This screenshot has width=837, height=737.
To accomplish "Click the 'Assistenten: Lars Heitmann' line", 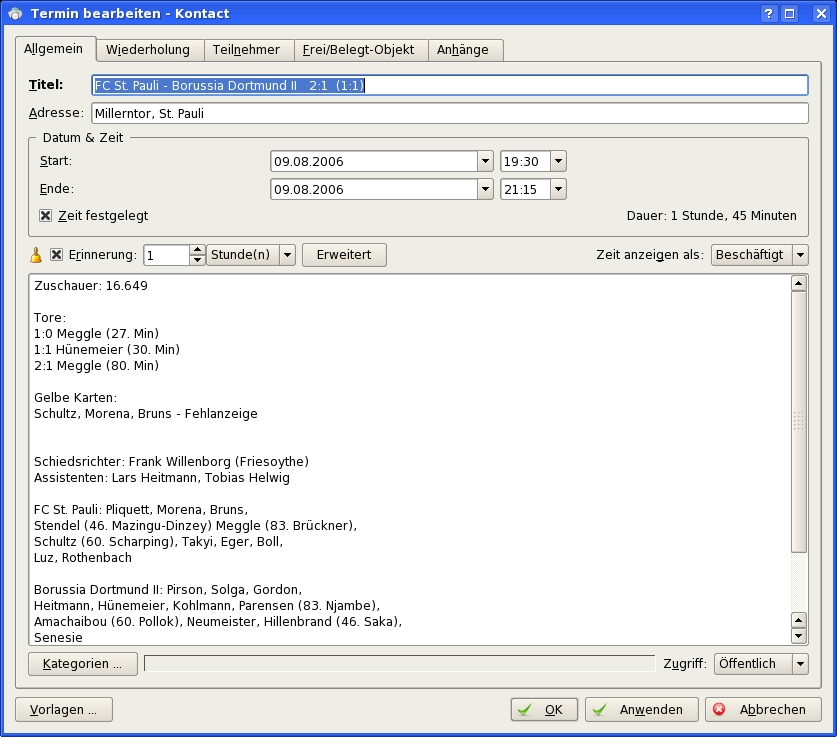I will pos(162,478).
